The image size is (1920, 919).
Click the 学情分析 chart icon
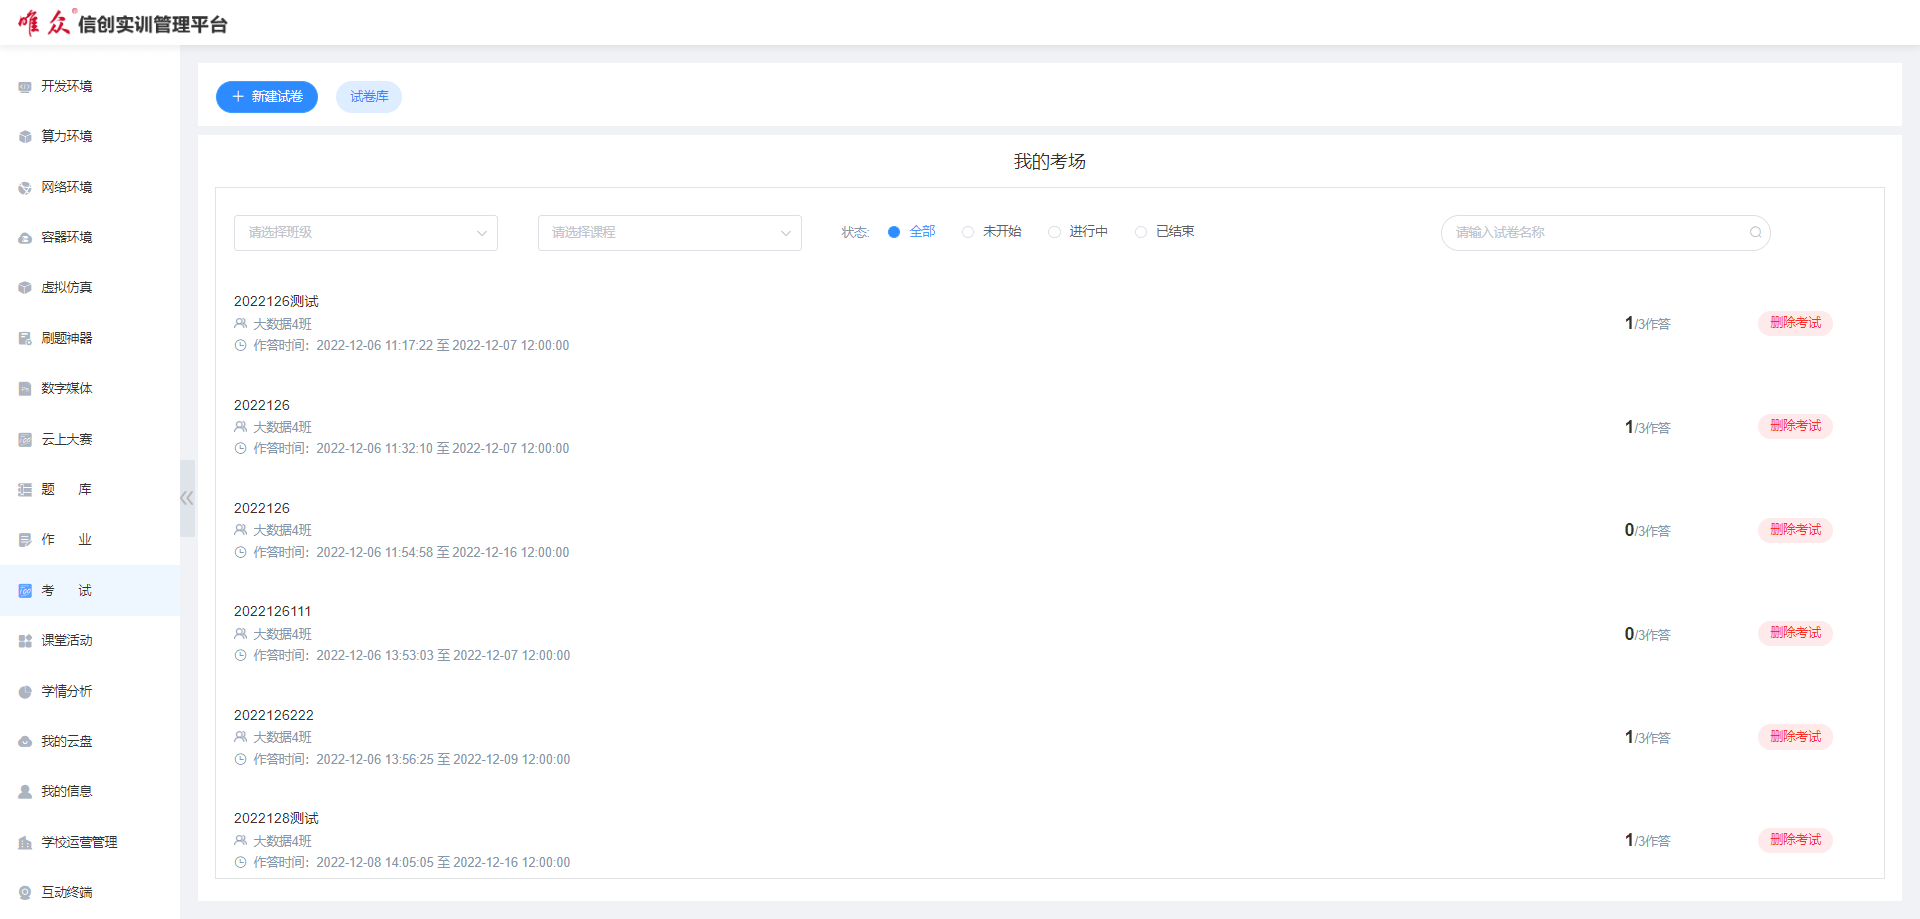(x=25, y=692)
